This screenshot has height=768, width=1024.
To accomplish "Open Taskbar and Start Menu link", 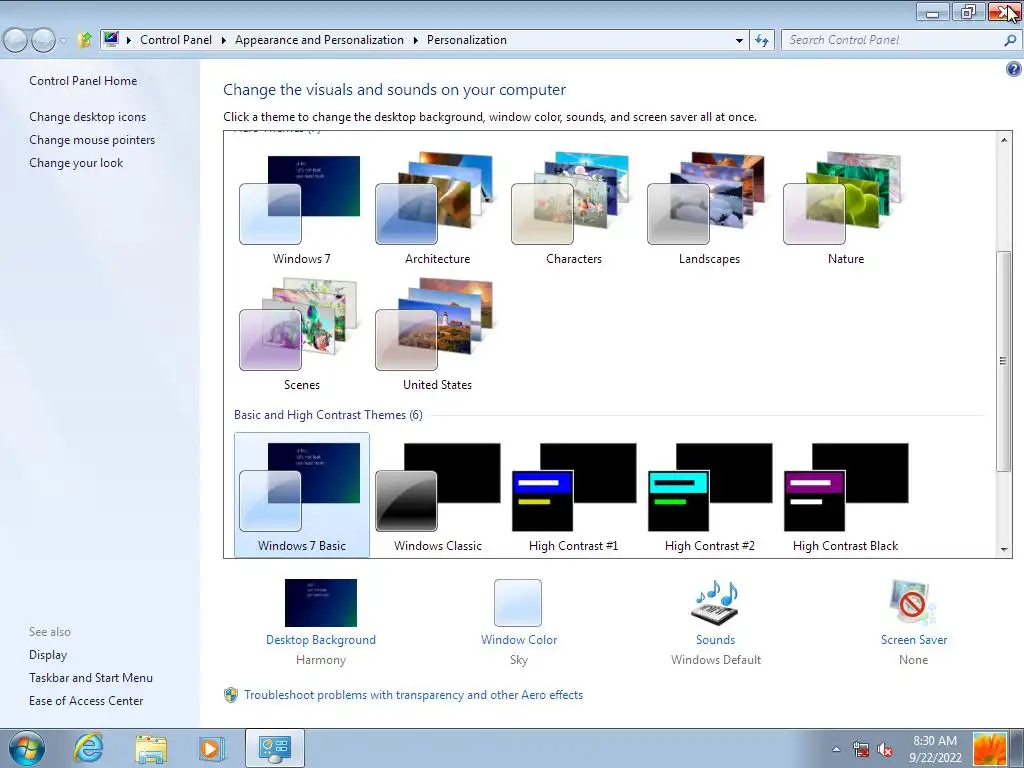I will coord(91,678).
